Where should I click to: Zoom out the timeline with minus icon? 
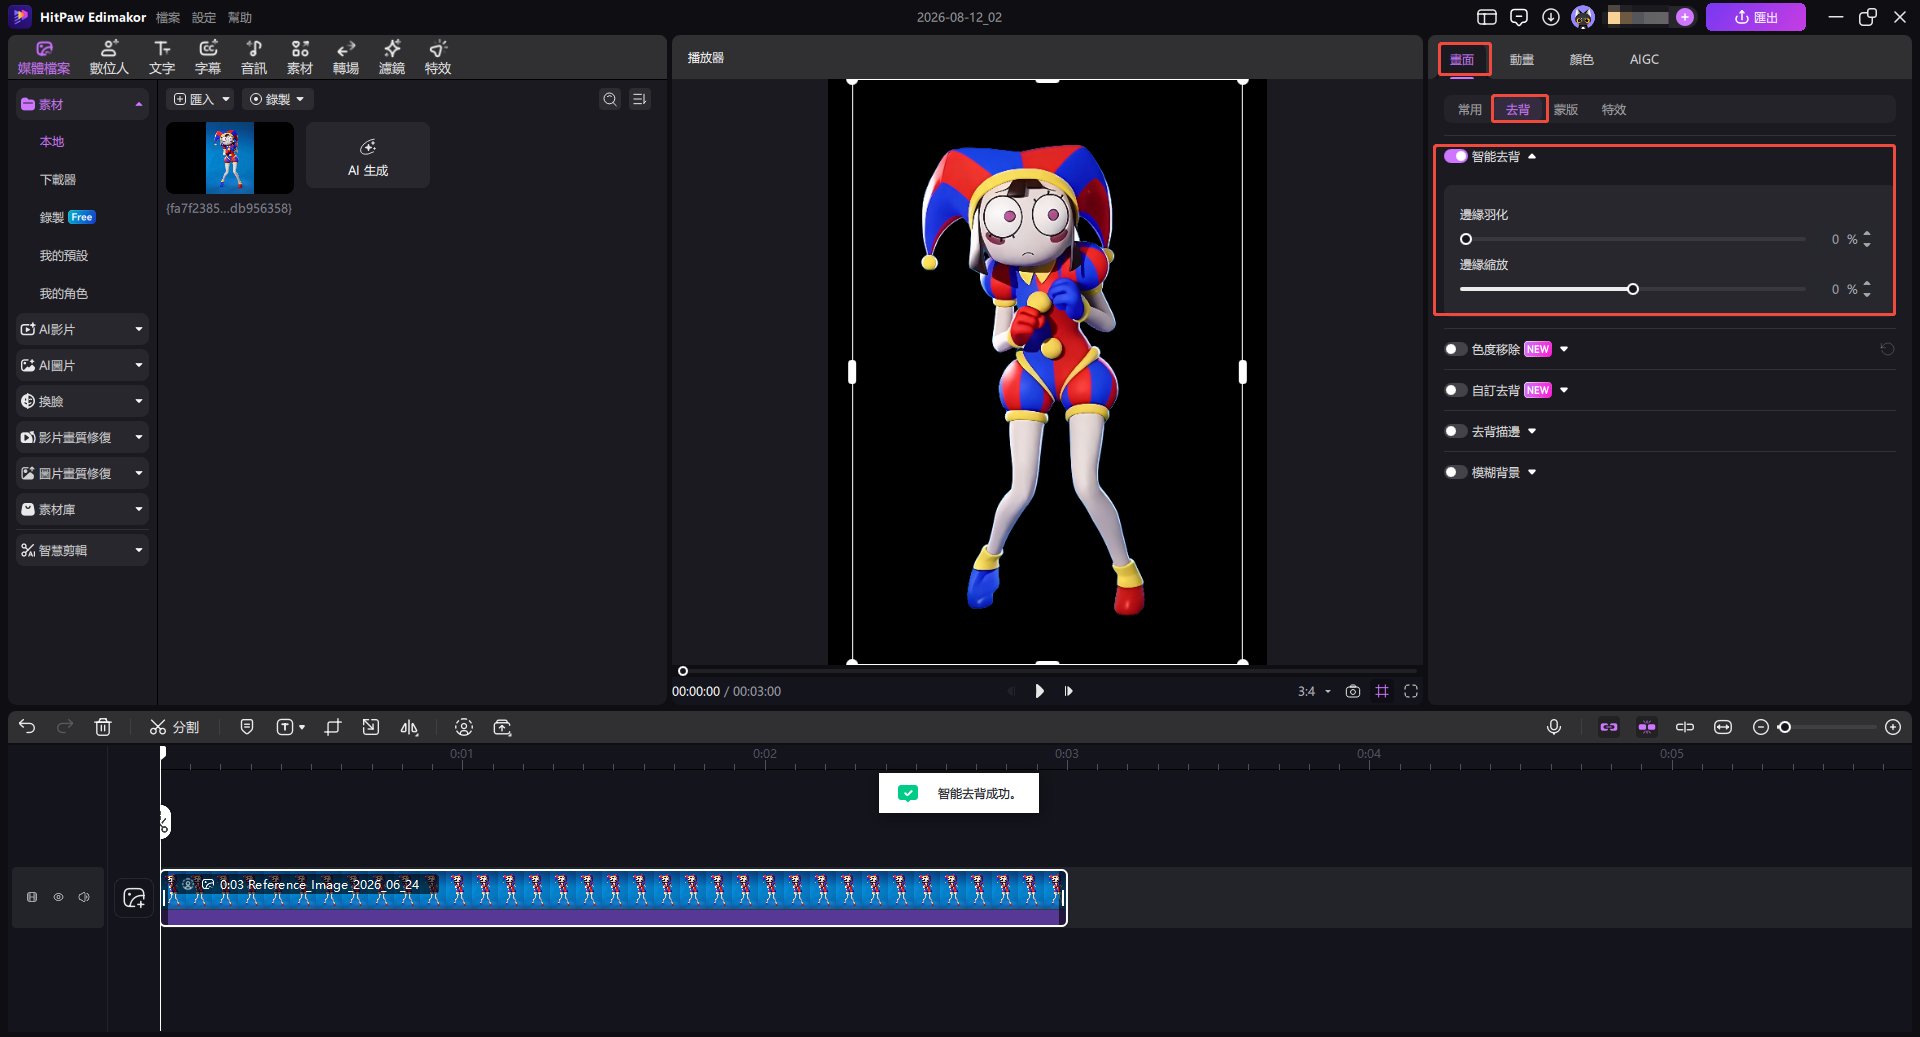coord(1761,727)
